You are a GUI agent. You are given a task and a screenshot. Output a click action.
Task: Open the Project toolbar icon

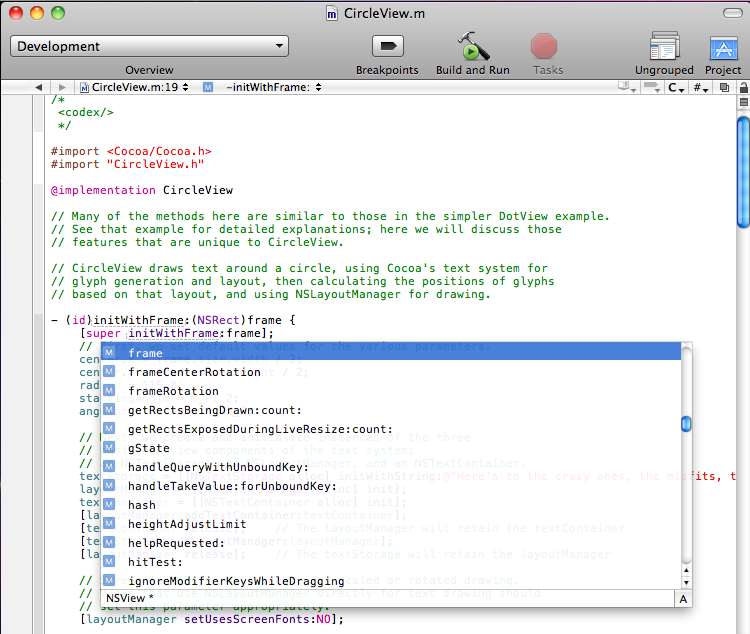723,46
